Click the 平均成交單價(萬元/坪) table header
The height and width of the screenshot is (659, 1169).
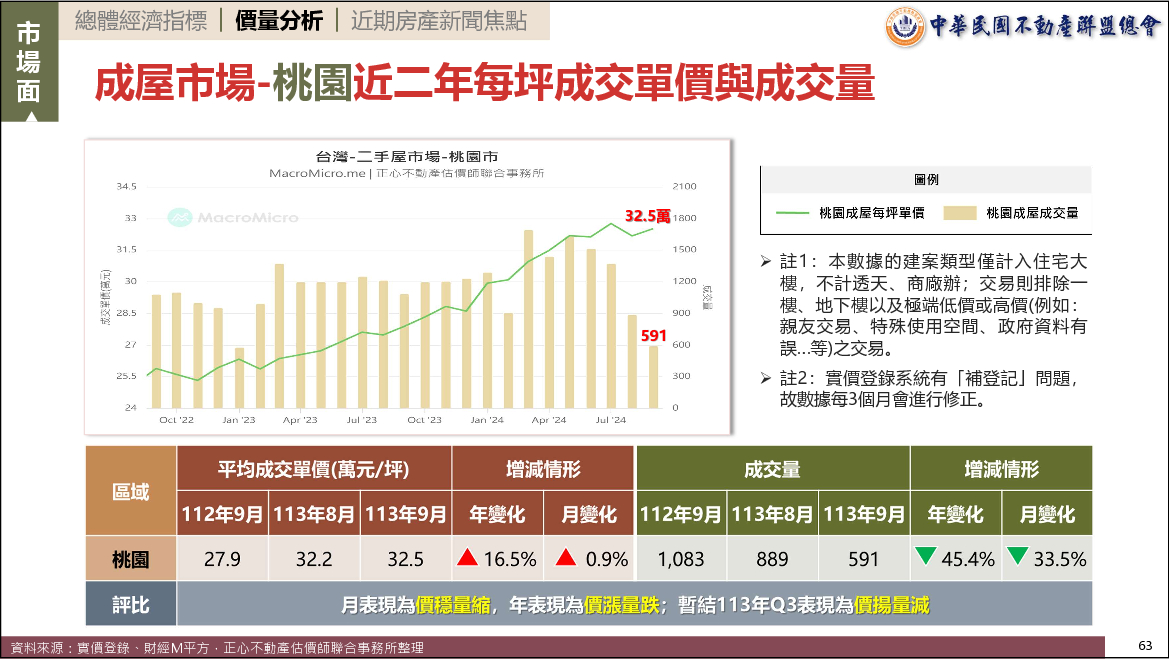(314, 469)
